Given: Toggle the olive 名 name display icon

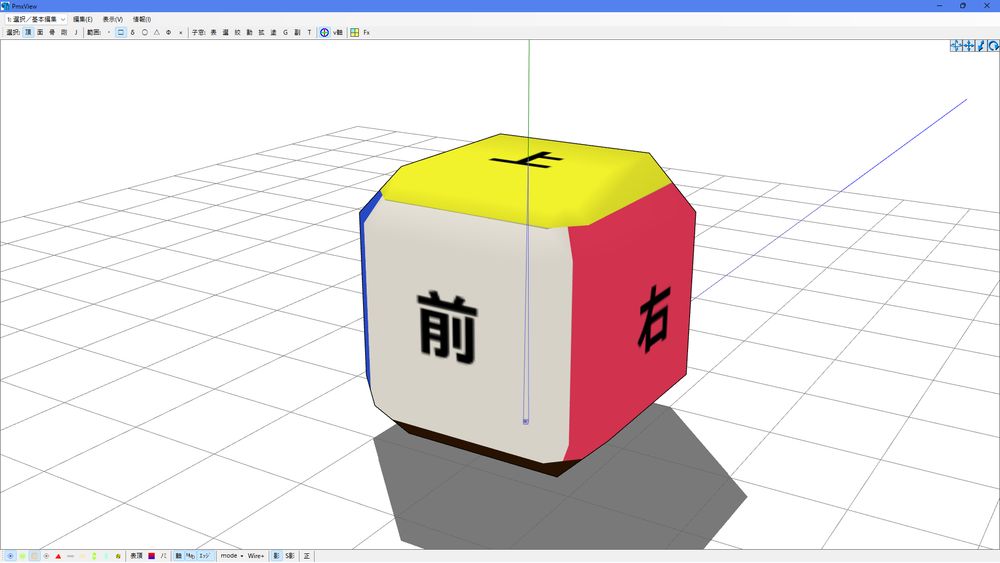Looking at the screenshot, I should click(118, 556).
